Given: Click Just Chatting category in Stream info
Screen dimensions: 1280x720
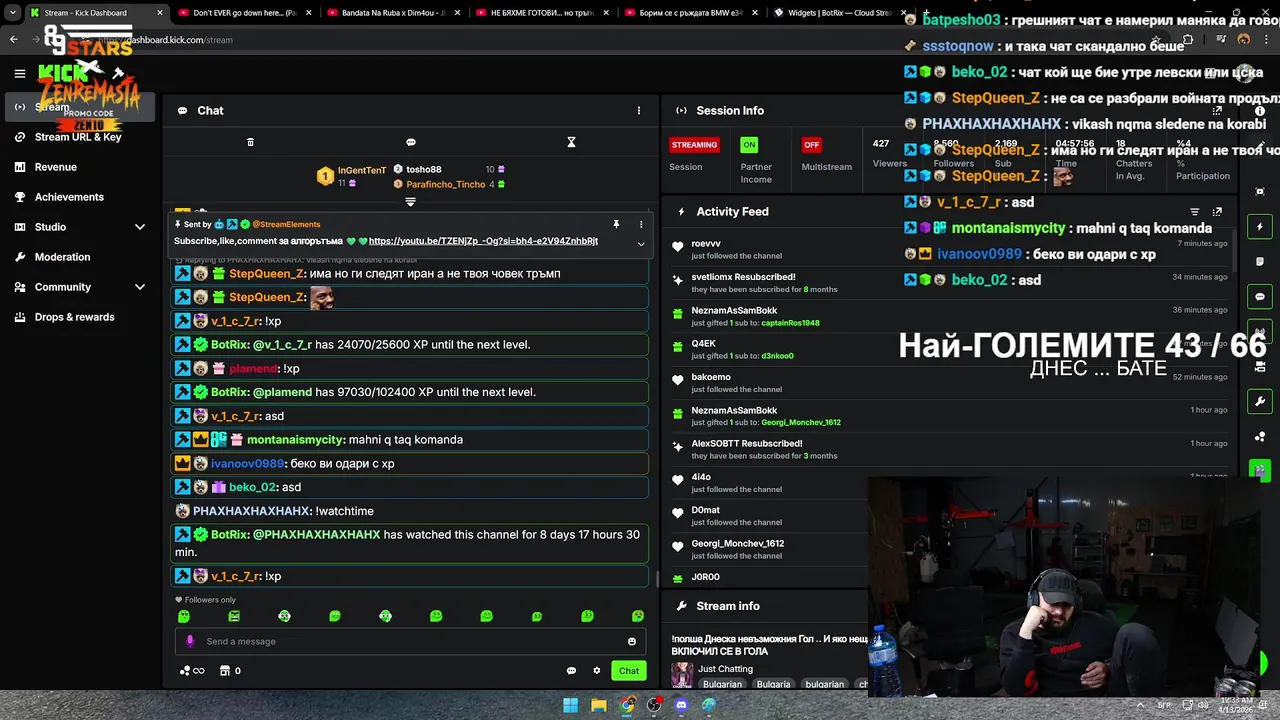Looking at the screenshot, I should click(x=725, y=669).
